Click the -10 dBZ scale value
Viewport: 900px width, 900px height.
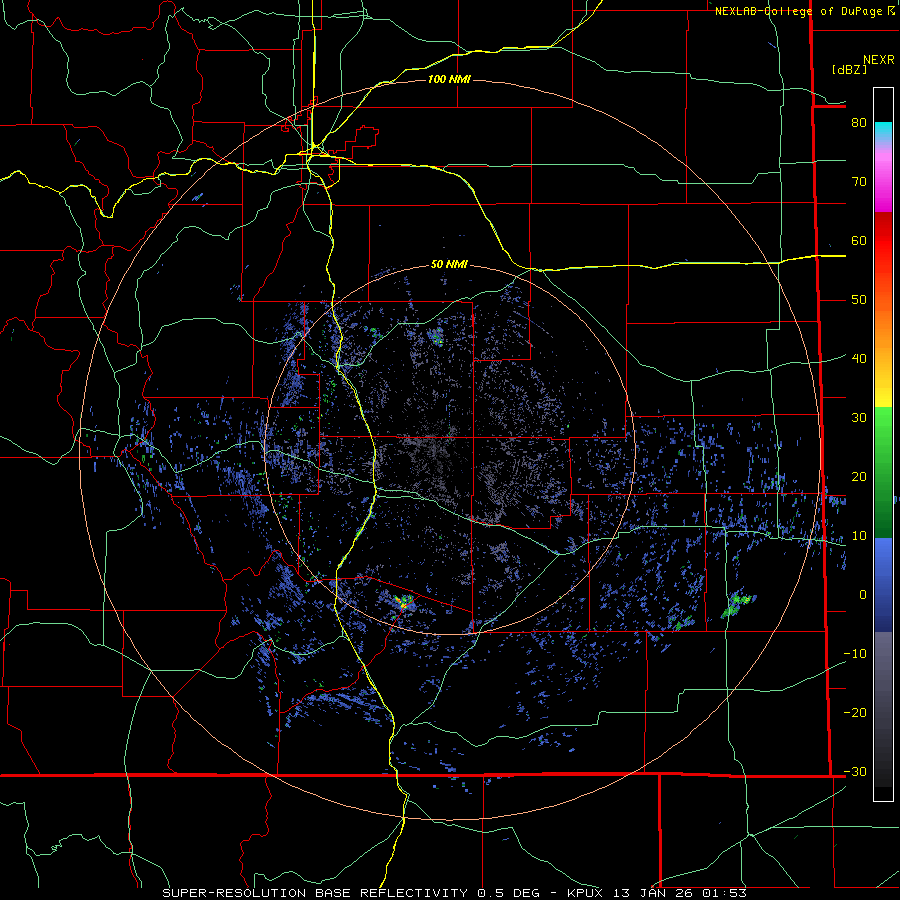pyautogui.click(x=855, y=653)
